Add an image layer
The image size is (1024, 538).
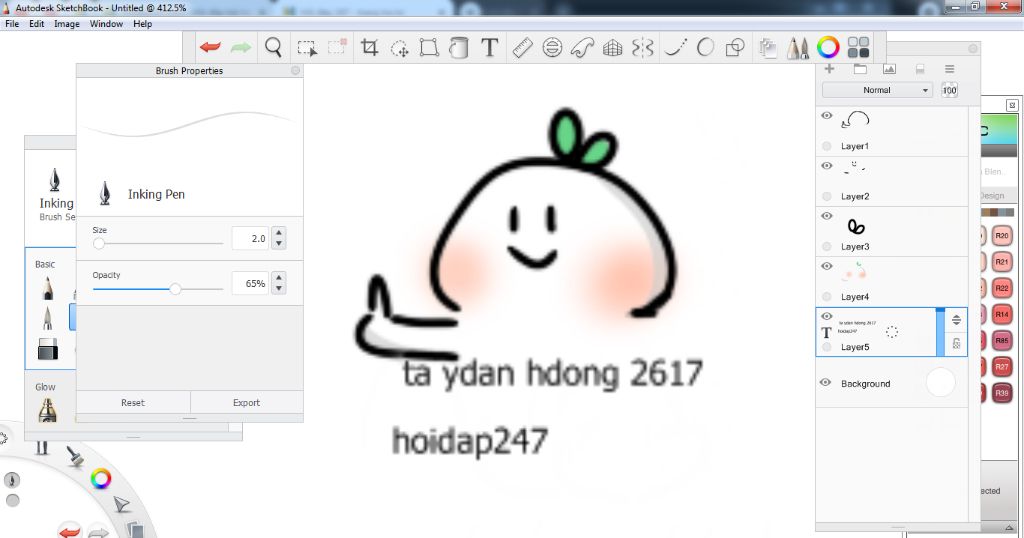coord(889,69)
